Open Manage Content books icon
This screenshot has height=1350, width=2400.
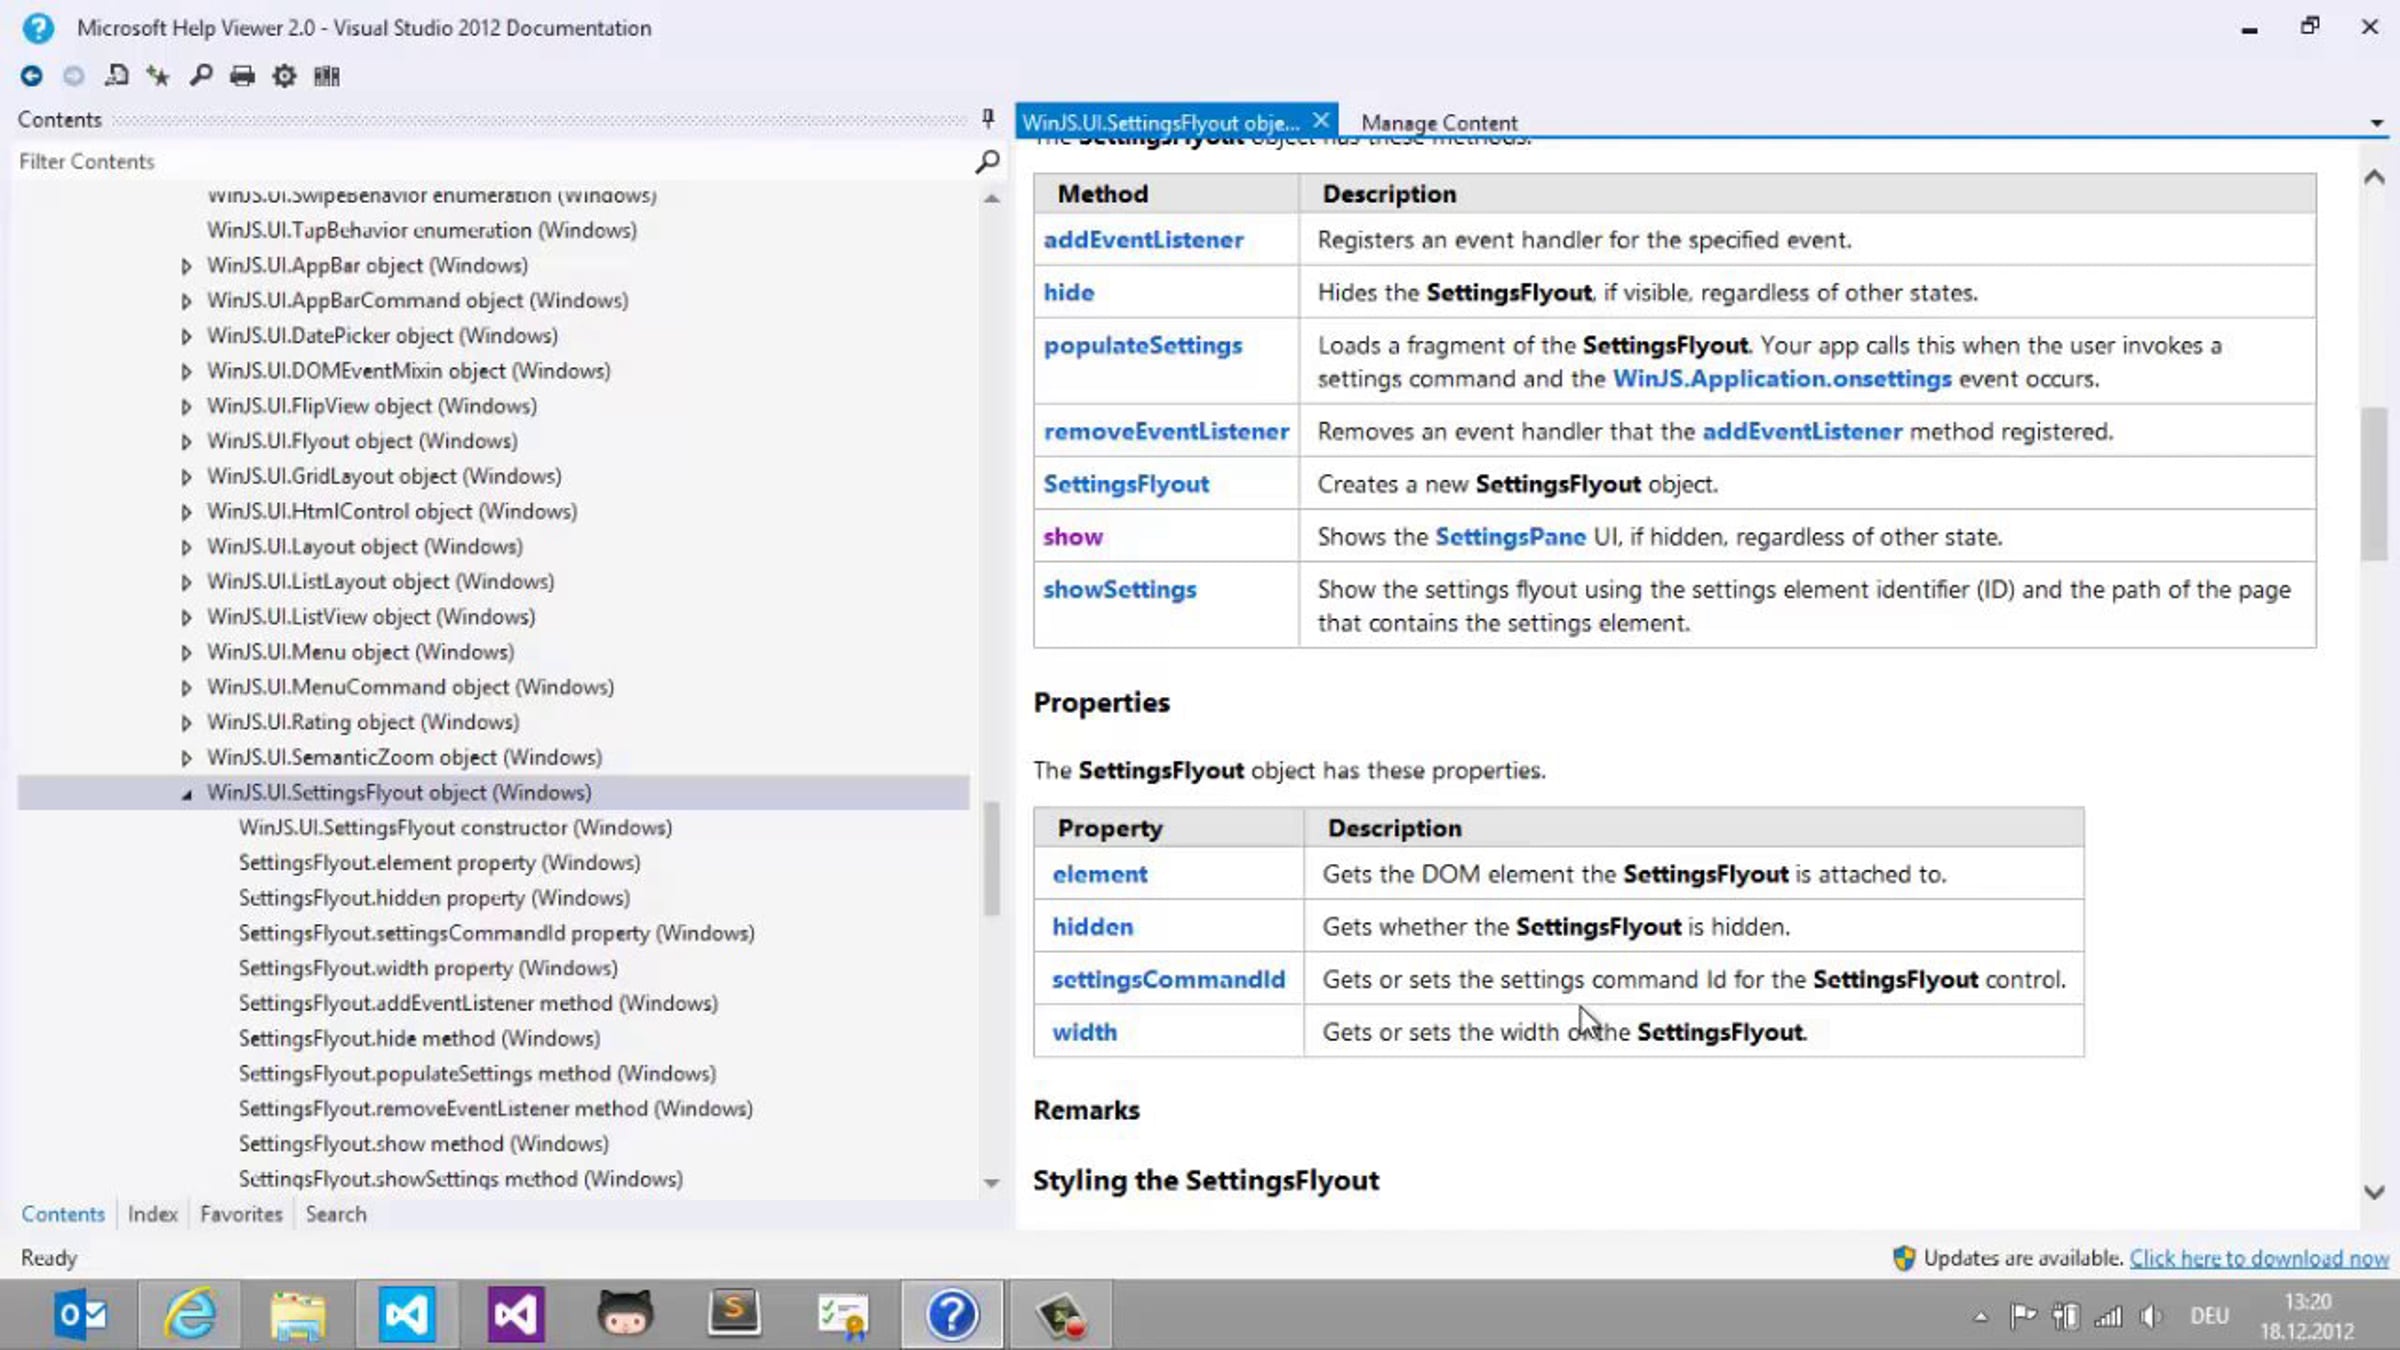point(327,76)
